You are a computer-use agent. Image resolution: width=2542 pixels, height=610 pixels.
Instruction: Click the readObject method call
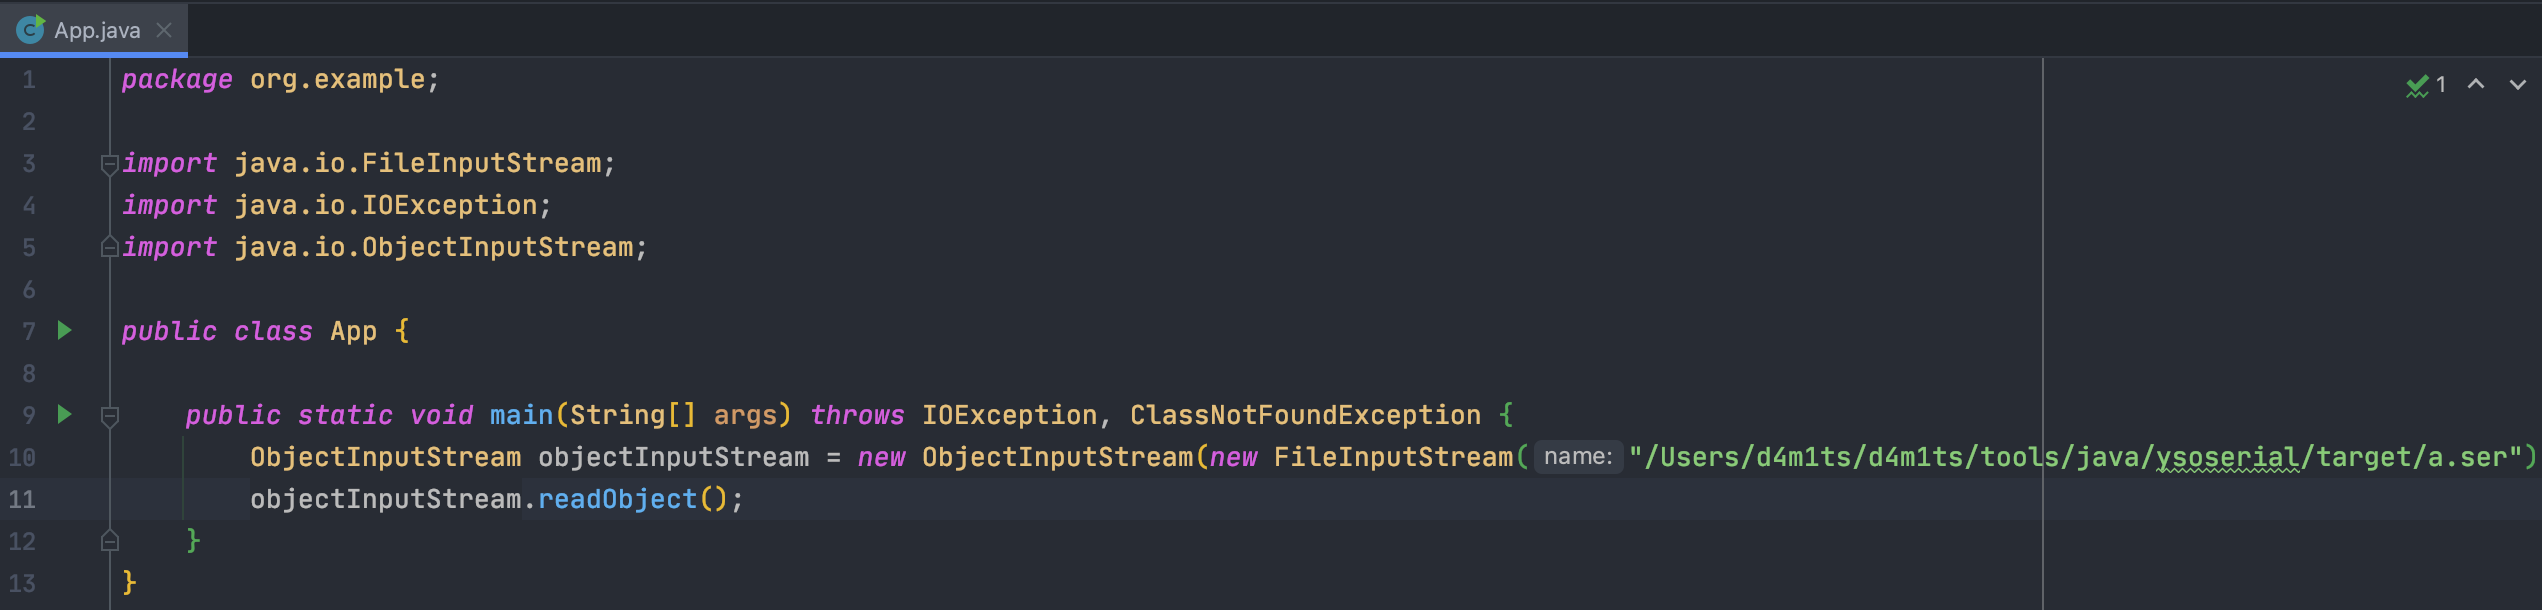click(x=617, y=499)
